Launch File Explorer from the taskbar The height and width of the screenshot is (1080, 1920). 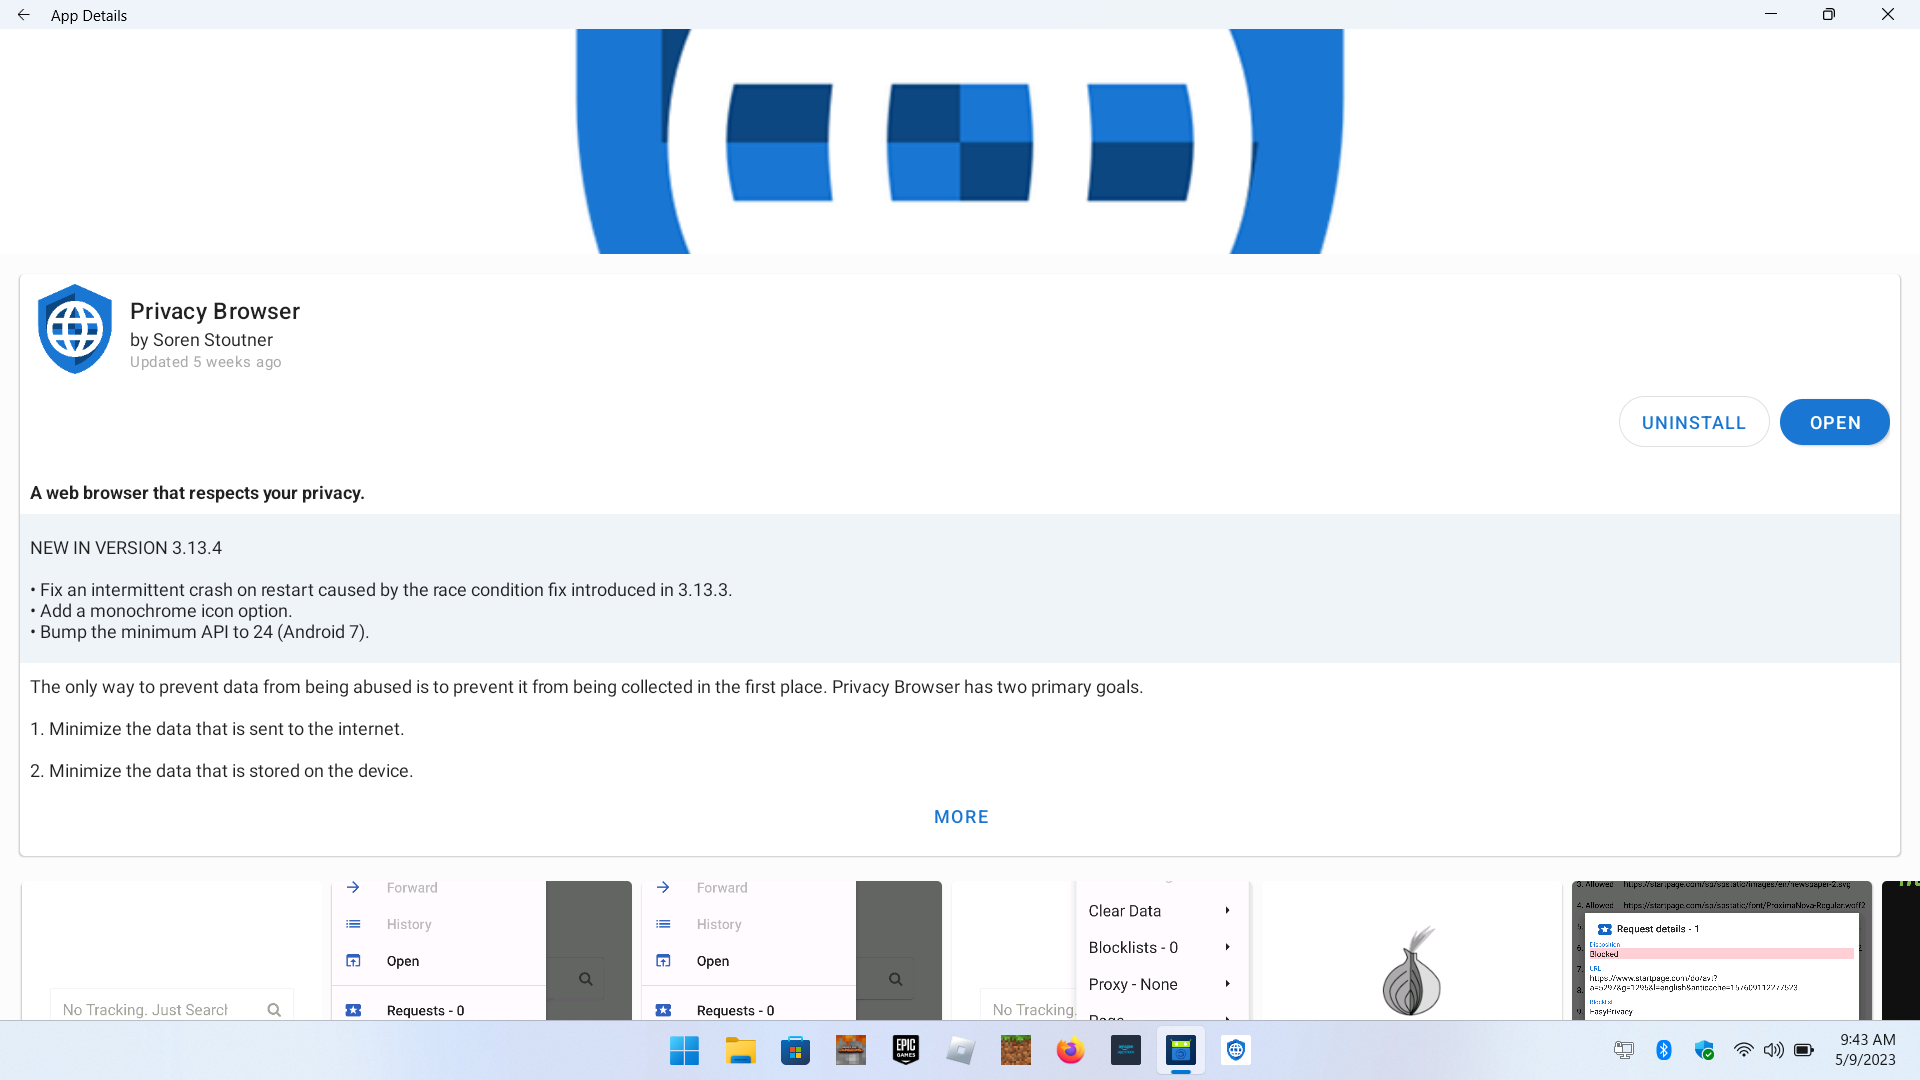pyautogui.click(x=740, y=1050)
